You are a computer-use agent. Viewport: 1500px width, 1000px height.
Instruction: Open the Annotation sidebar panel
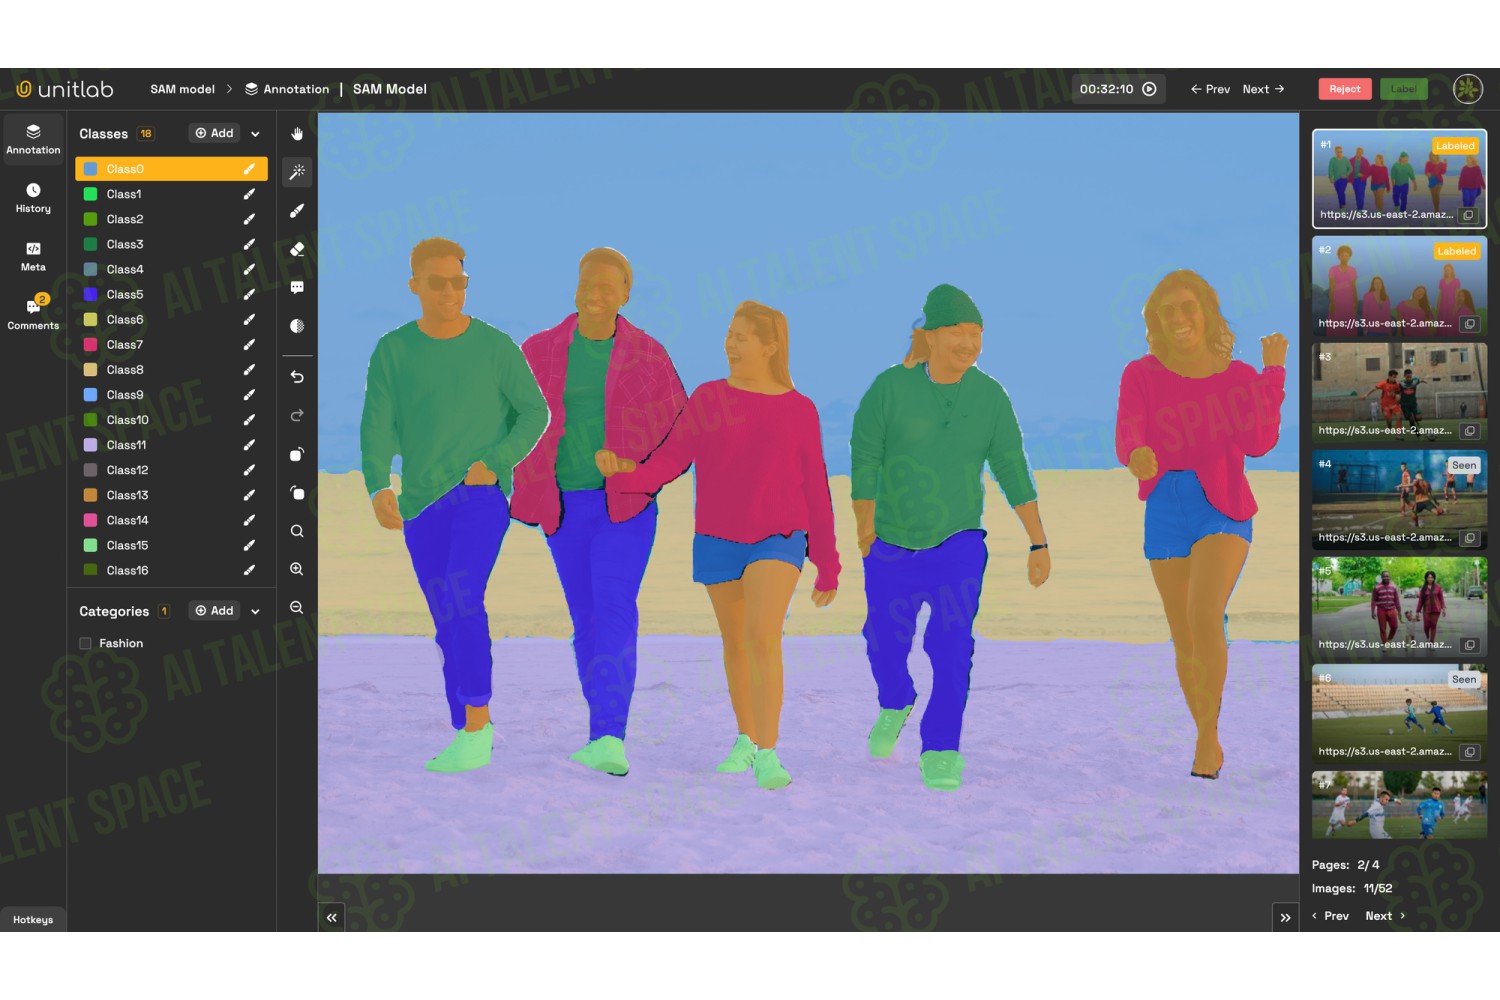click(33, 140)
